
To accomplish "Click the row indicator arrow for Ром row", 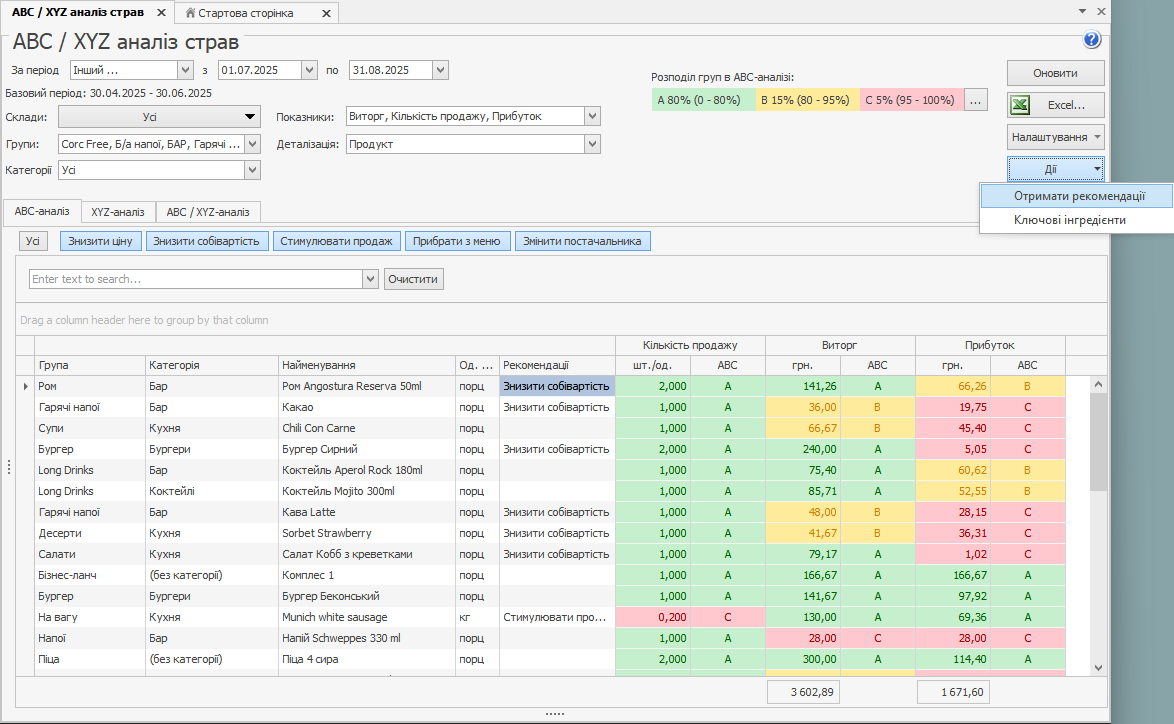I will pos(26,386).
